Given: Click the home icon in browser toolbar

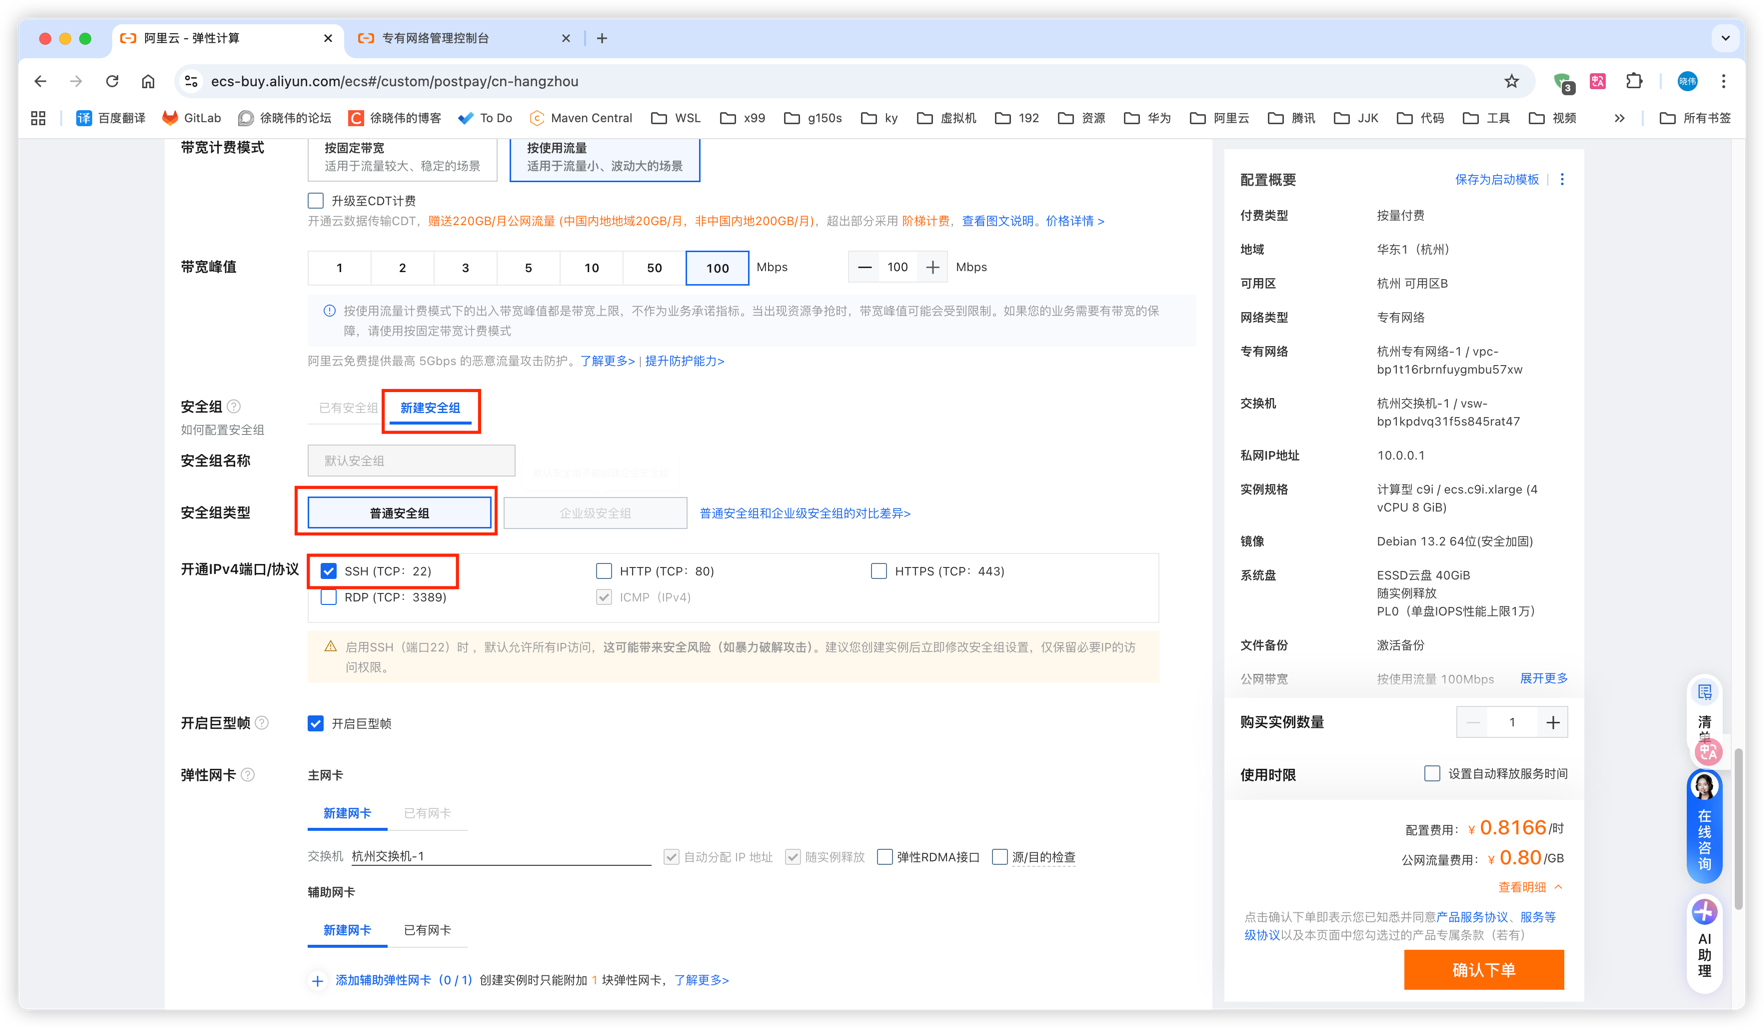Looking at the screenshot, I should [148, 81].
